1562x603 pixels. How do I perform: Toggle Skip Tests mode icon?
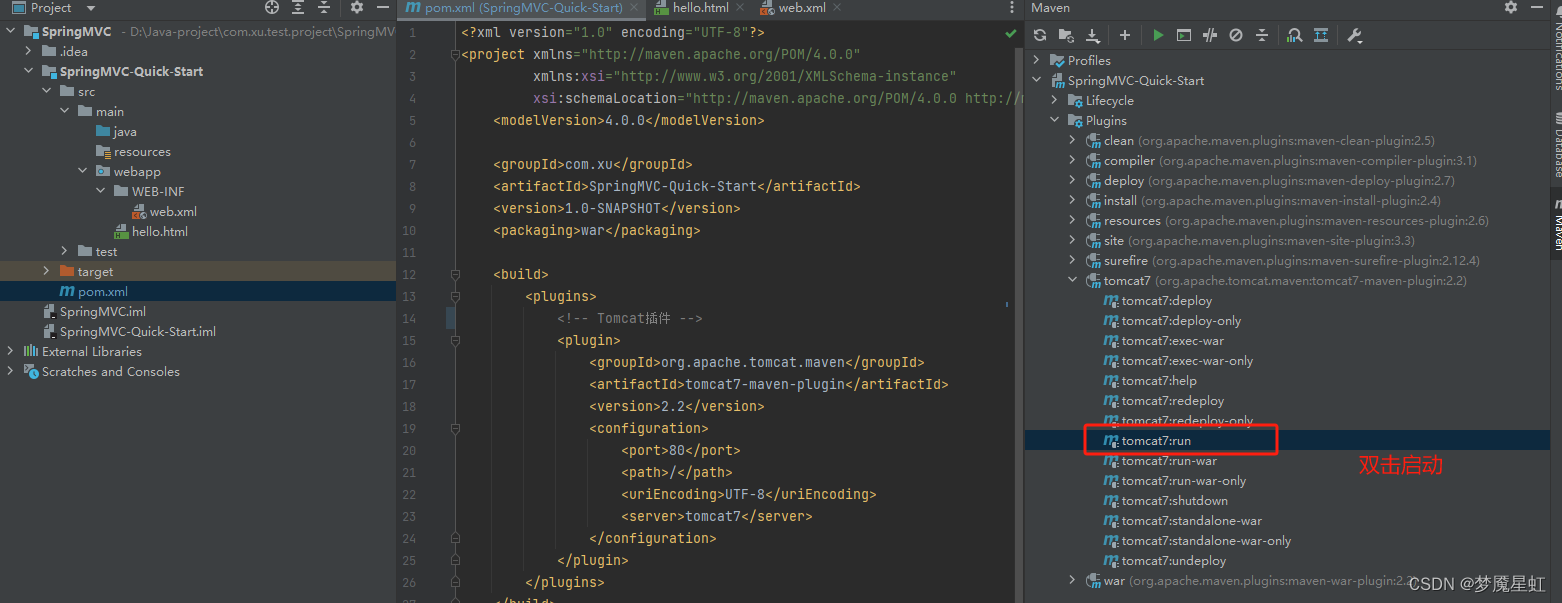[1236, 35]
